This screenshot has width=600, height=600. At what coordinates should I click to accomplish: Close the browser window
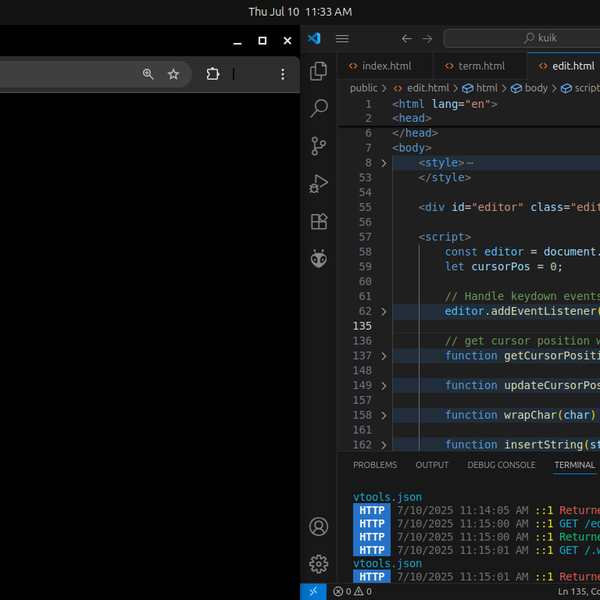pyautogui.click(x=287, y=41)
